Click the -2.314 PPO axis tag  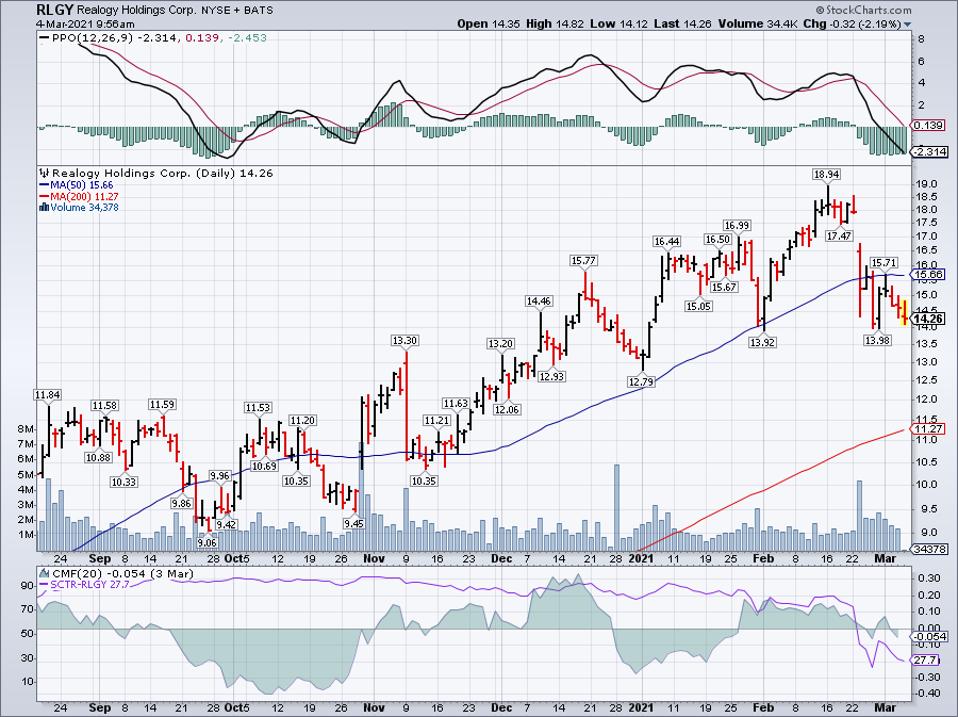[x=929, y=151]
